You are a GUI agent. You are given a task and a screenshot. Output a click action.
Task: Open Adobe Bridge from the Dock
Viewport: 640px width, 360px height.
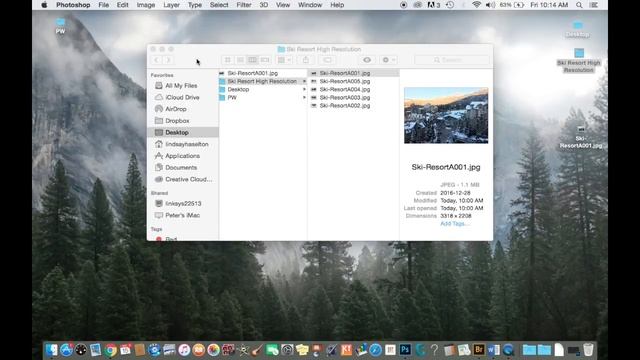(x=479, y=350)
